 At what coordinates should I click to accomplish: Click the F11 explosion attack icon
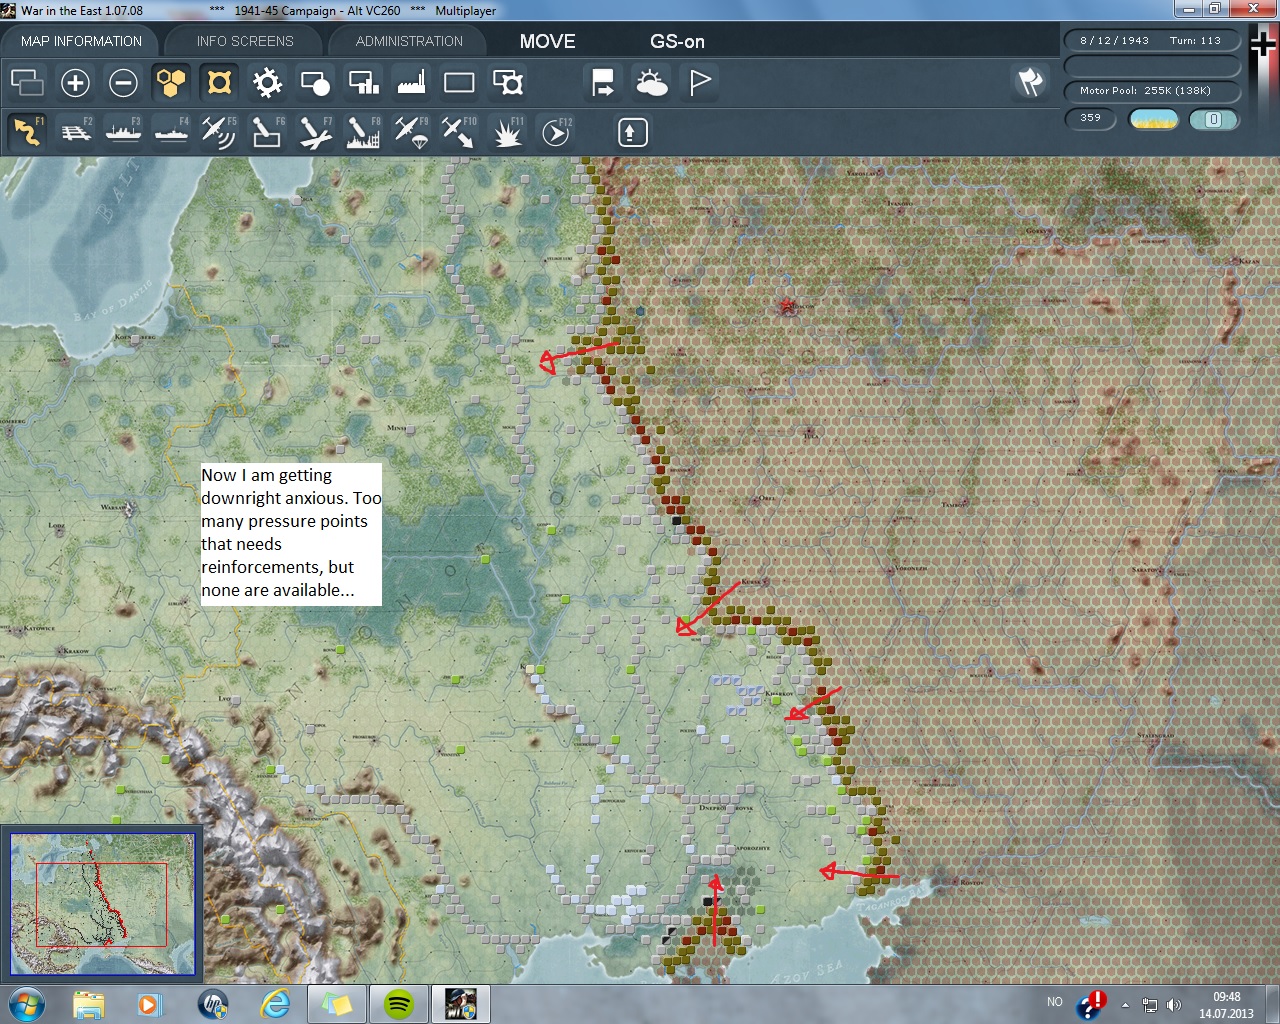(x=507, y=132)
